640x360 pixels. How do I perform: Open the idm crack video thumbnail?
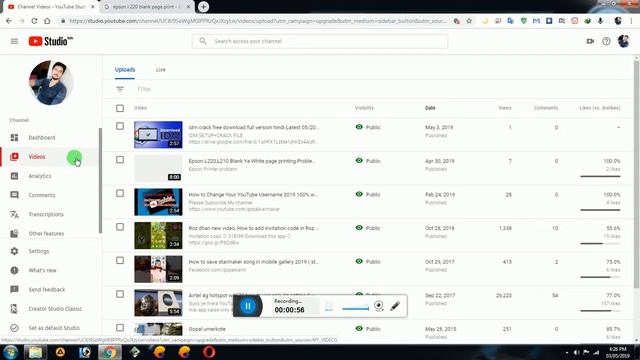(x=158, y=134)
